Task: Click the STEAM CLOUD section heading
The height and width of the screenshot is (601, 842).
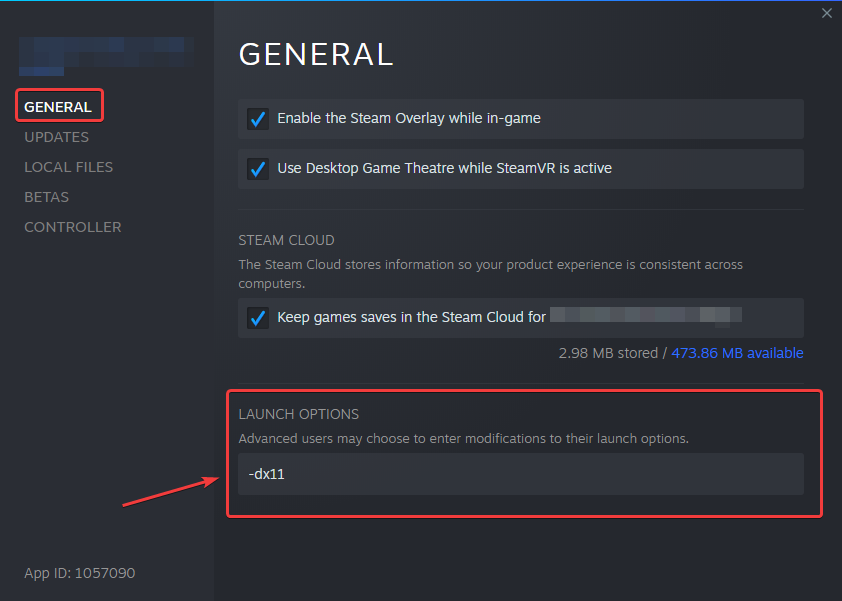Action: tap(286, 240)
